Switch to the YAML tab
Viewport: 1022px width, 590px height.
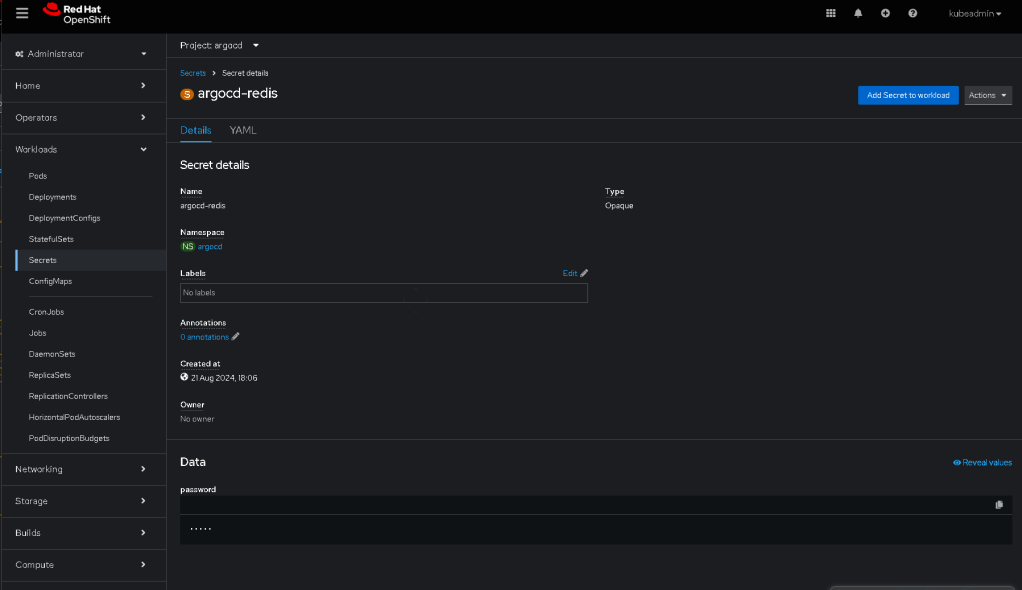(x=243, y=130)
